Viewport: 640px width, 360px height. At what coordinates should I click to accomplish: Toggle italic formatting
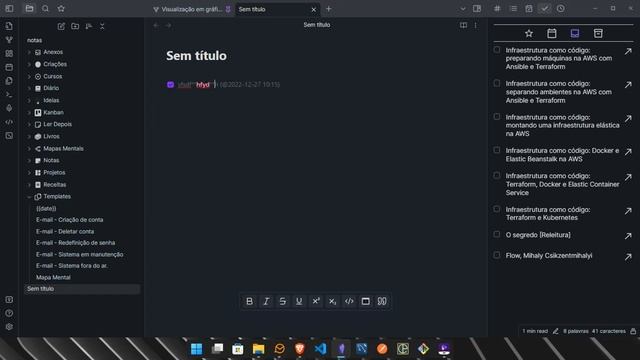(266, 301)
